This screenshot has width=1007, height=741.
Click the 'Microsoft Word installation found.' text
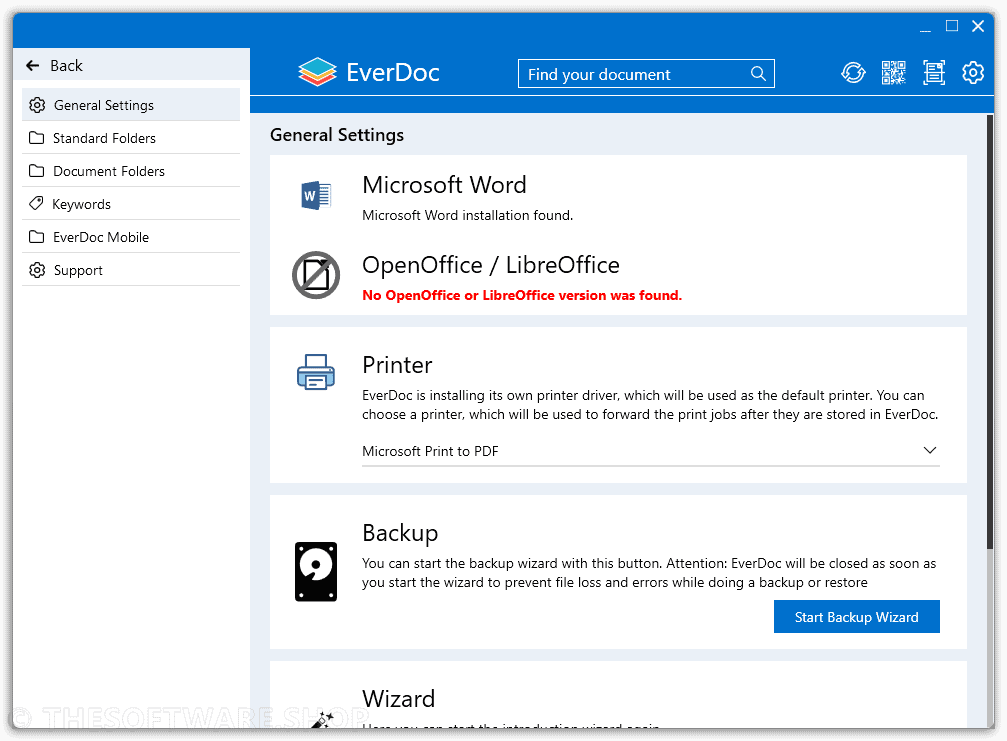tap(468, 216)
